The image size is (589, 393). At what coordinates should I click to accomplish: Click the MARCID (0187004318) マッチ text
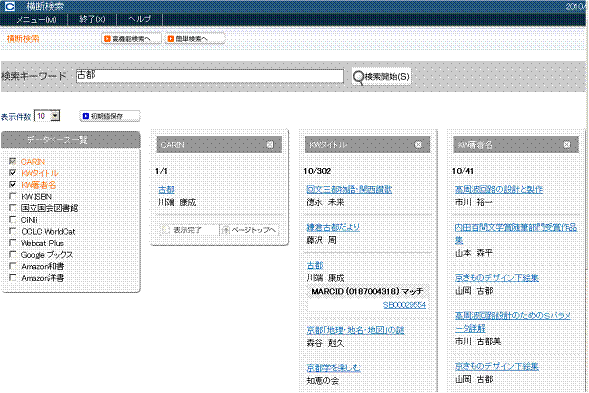tap(367, 292)
